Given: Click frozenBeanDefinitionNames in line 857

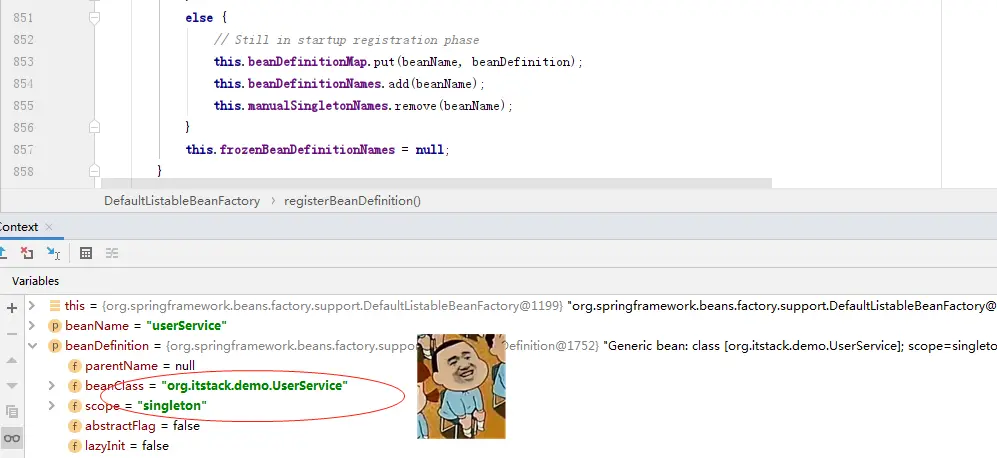Looking at the screenshot, I should [306, 149].
